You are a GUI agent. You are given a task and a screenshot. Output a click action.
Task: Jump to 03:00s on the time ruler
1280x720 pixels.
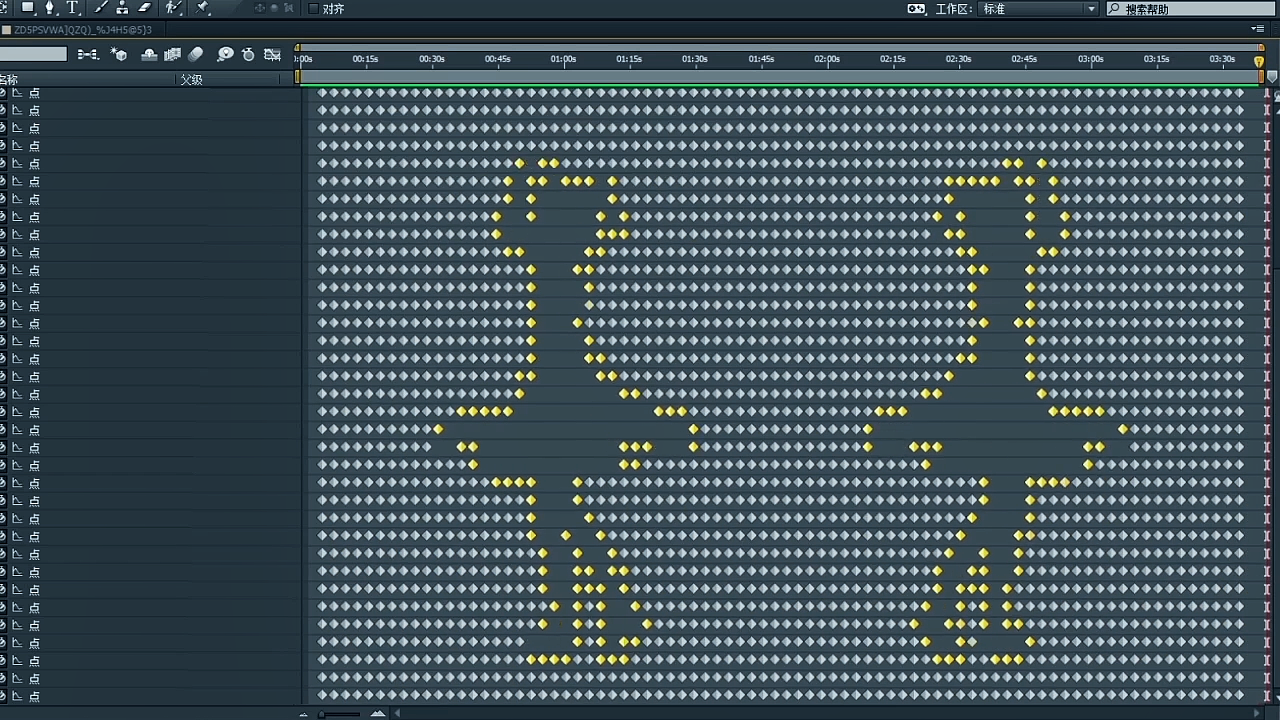point(1090,59)
